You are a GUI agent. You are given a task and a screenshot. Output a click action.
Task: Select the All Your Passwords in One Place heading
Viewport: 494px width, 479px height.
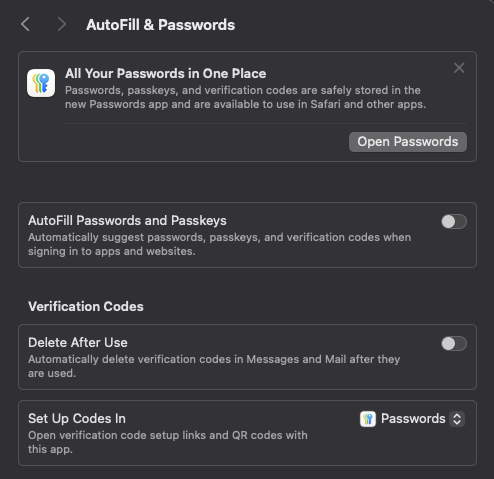(x=165, y=74)
